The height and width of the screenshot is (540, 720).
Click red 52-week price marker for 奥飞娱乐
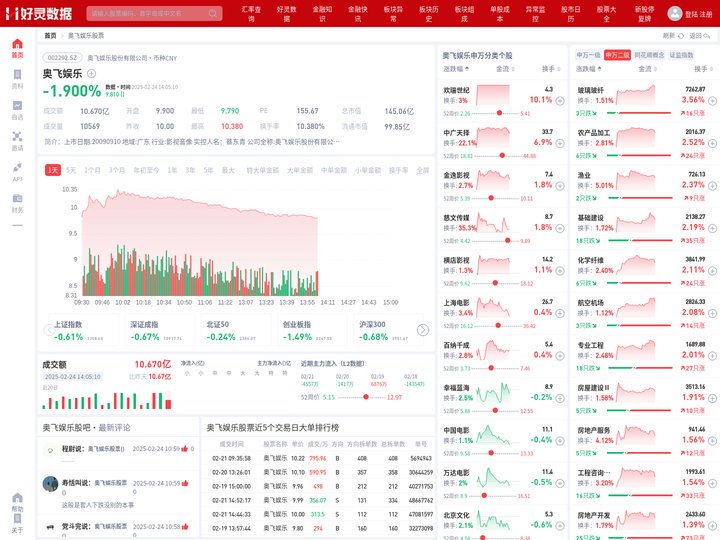click(x=366, y=397)
